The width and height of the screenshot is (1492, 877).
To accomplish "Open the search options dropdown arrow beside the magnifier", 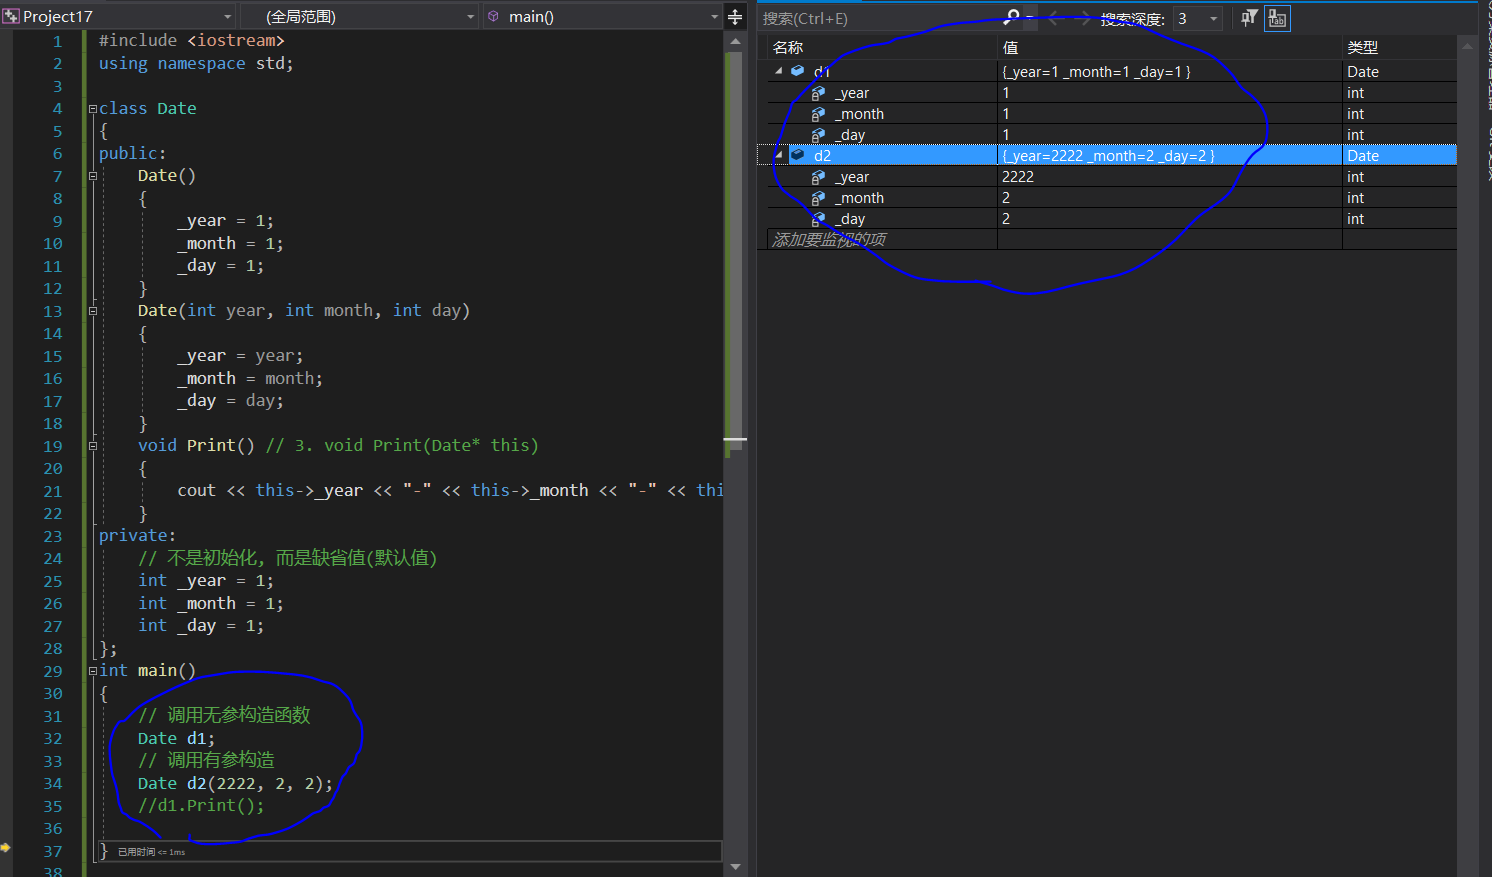I will (x=1029, y=17).
